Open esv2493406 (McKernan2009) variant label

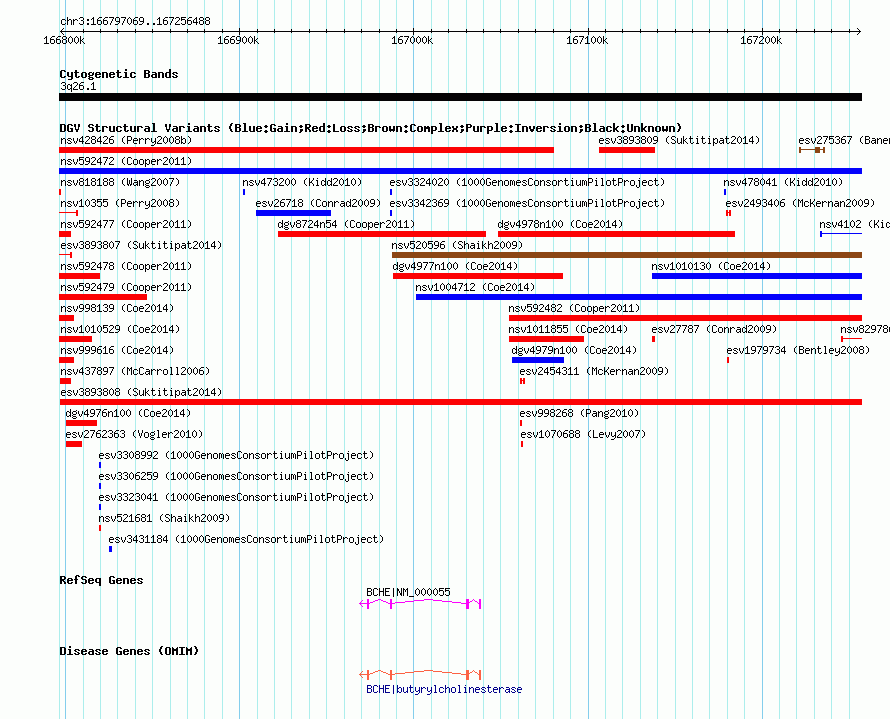point(800,203)
